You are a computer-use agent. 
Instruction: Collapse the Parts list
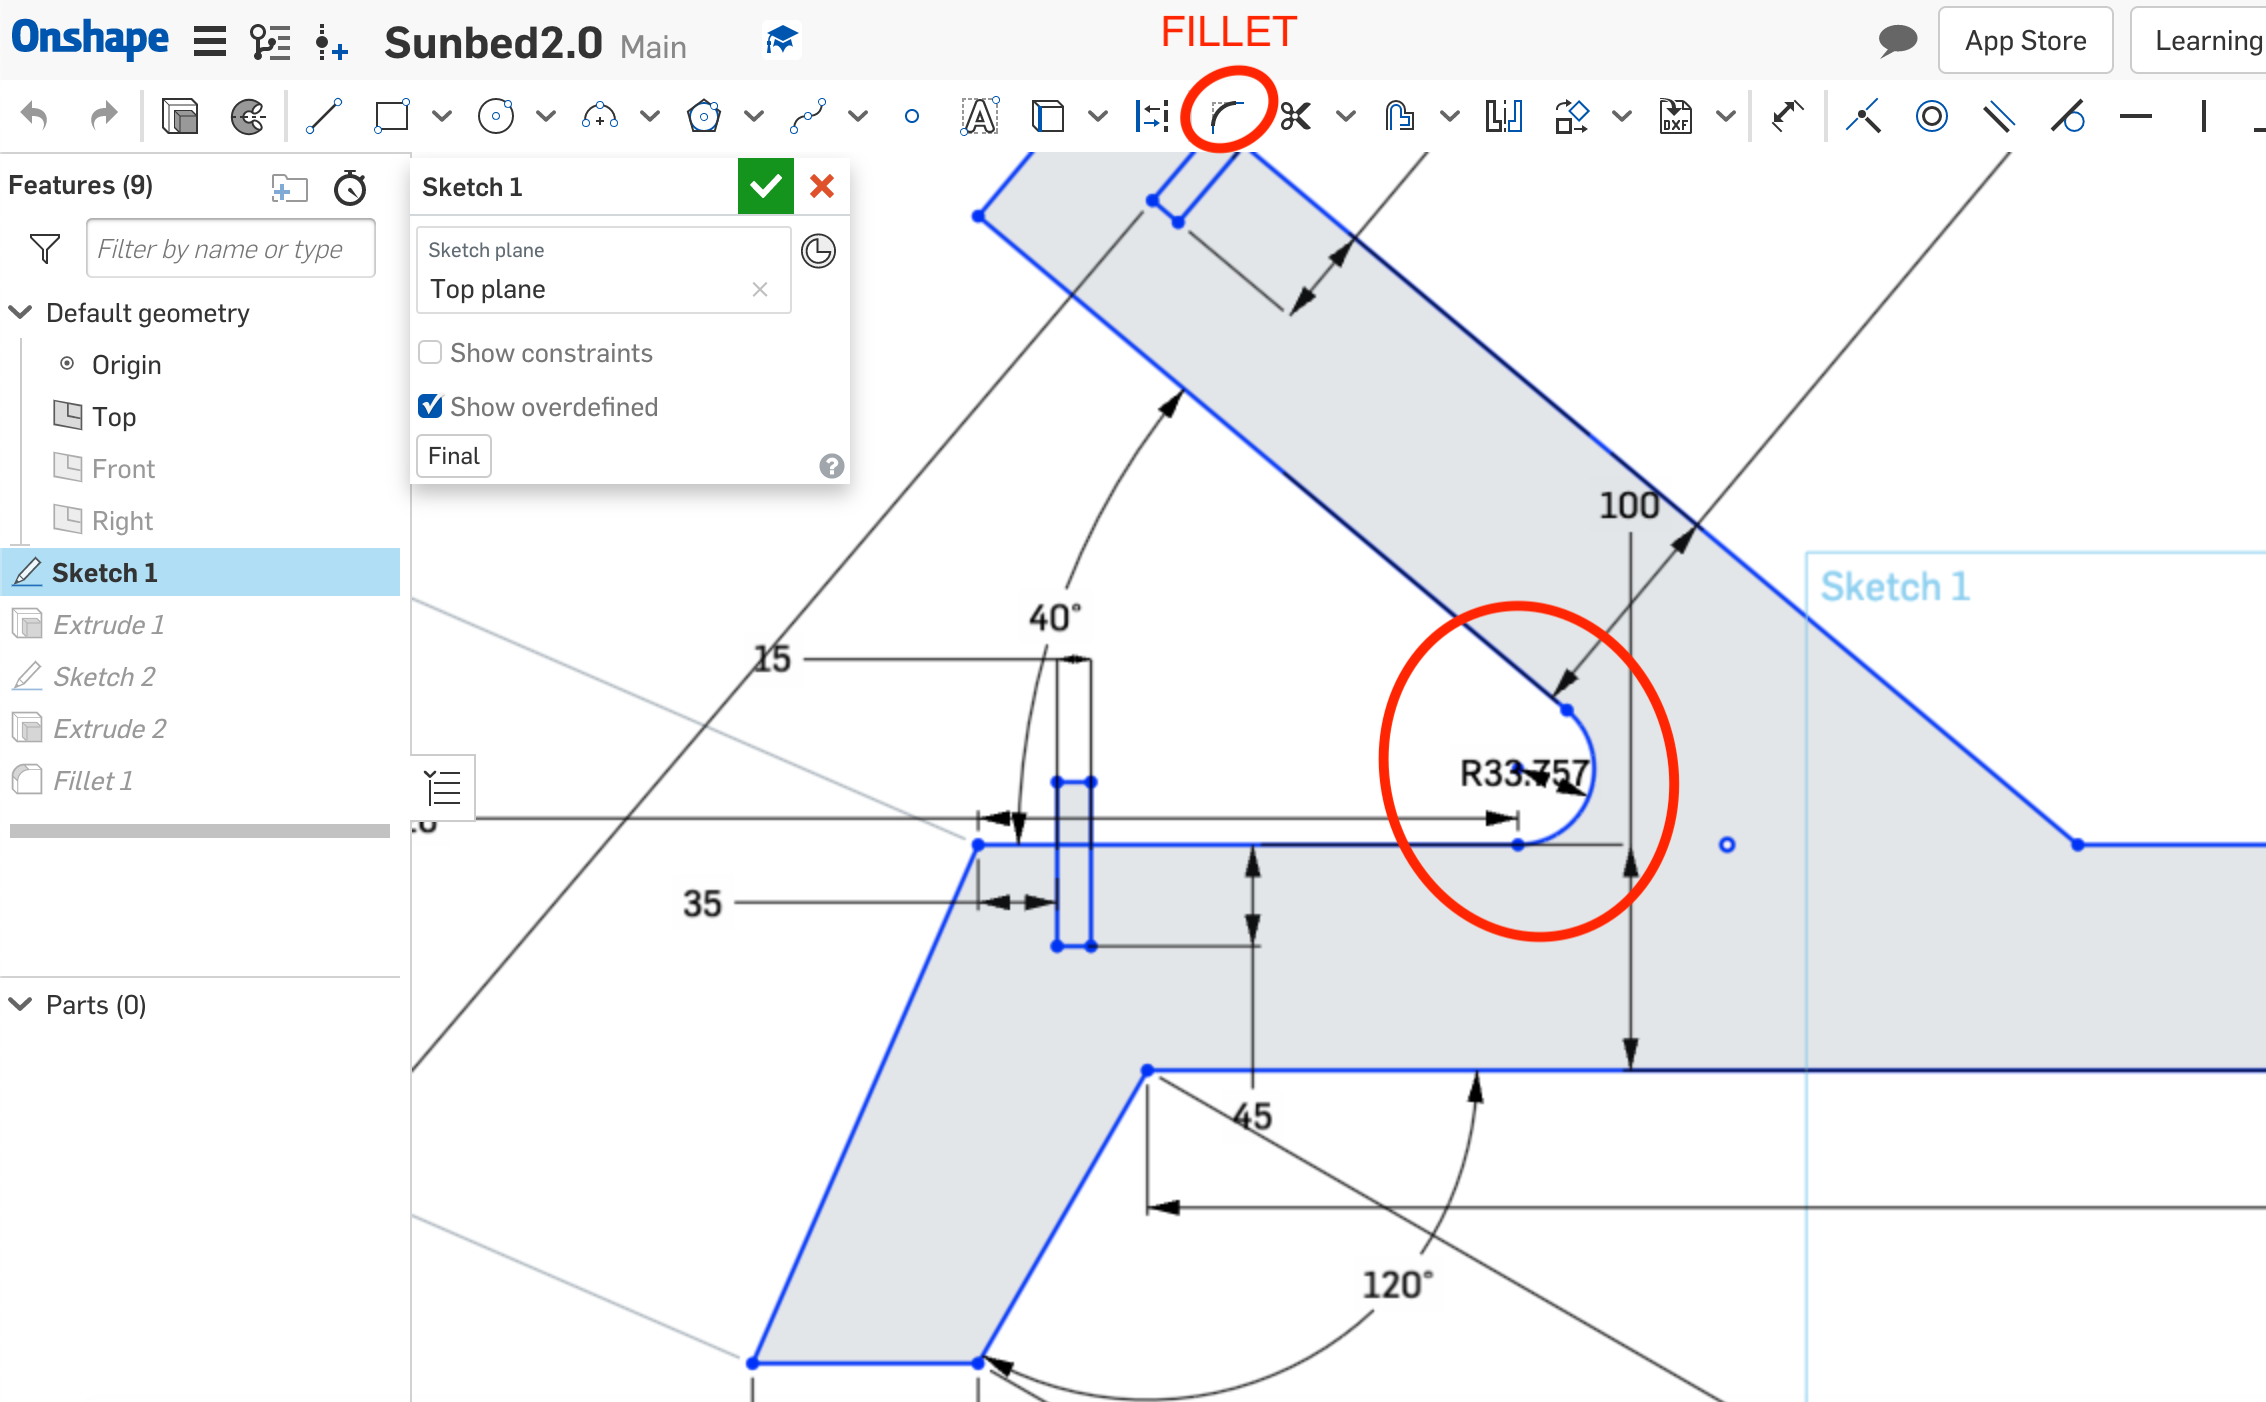pos(21,1004)
